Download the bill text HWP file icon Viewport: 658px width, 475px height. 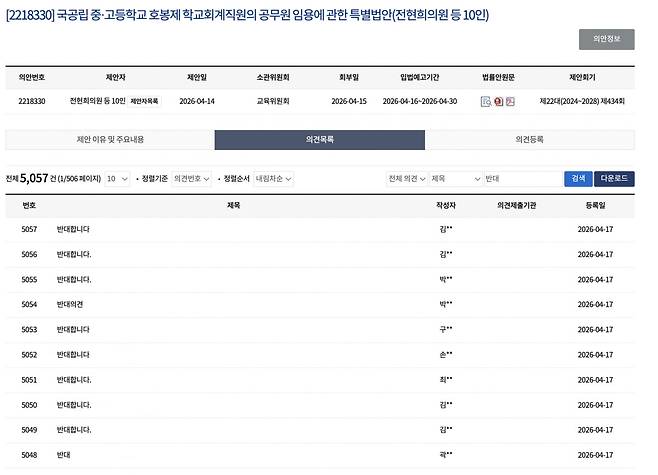[499, 102]
